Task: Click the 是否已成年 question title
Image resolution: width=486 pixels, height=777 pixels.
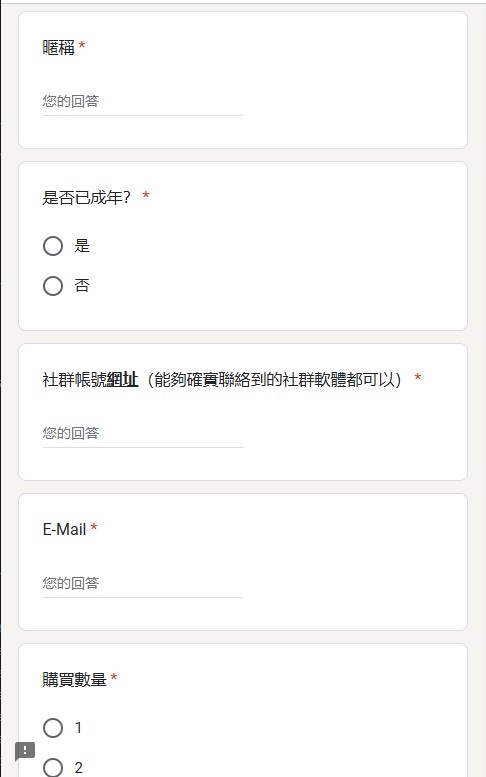Action: (87, 198)
